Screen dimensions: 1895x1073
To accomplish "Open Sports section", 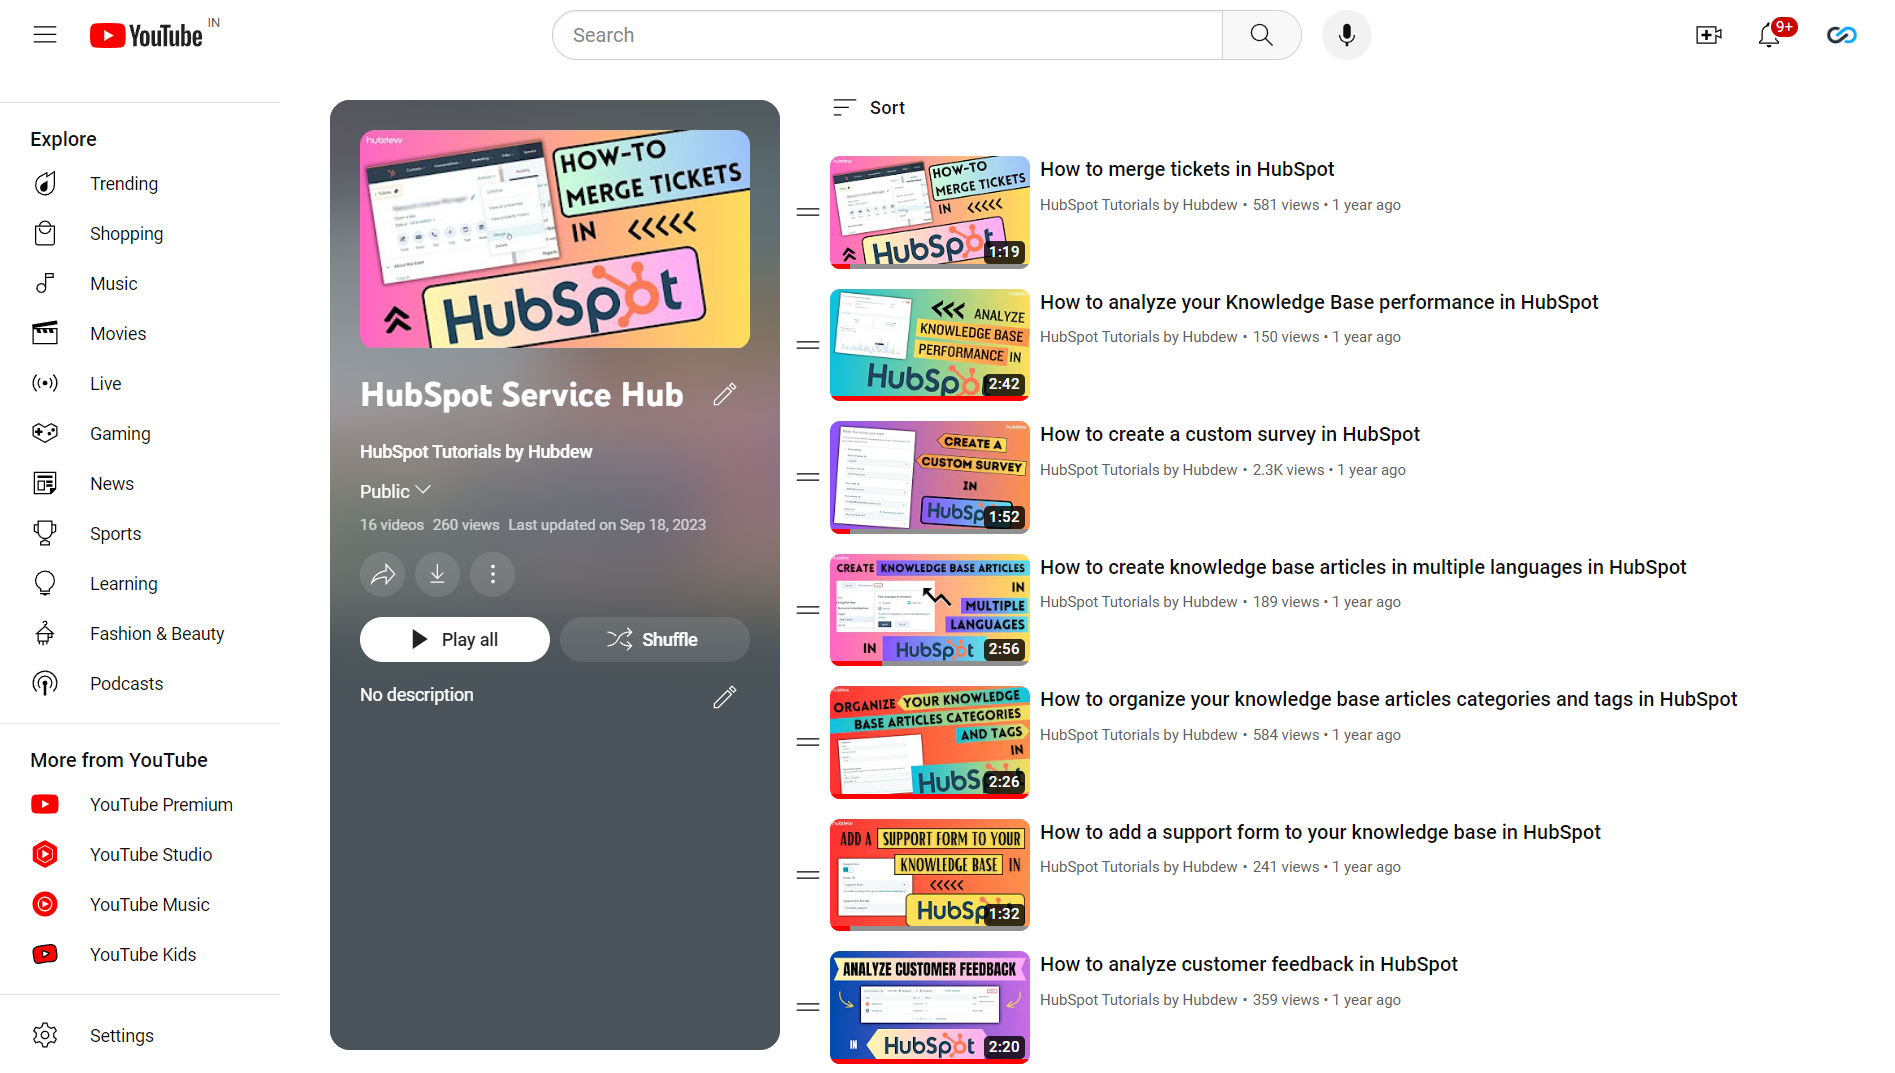I will (115, 533).
